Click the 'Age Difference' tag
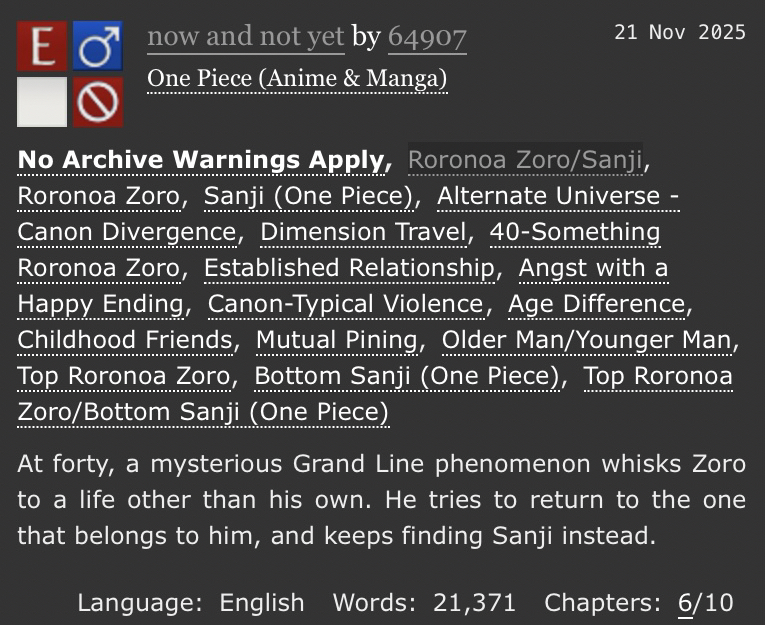The width and height of the screenshot is (765, 625). coord(597,304)
